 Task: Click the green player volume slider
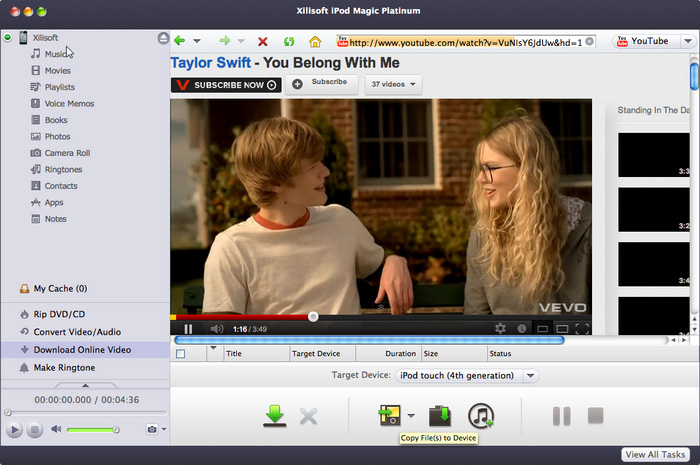[x=92, y=429]
